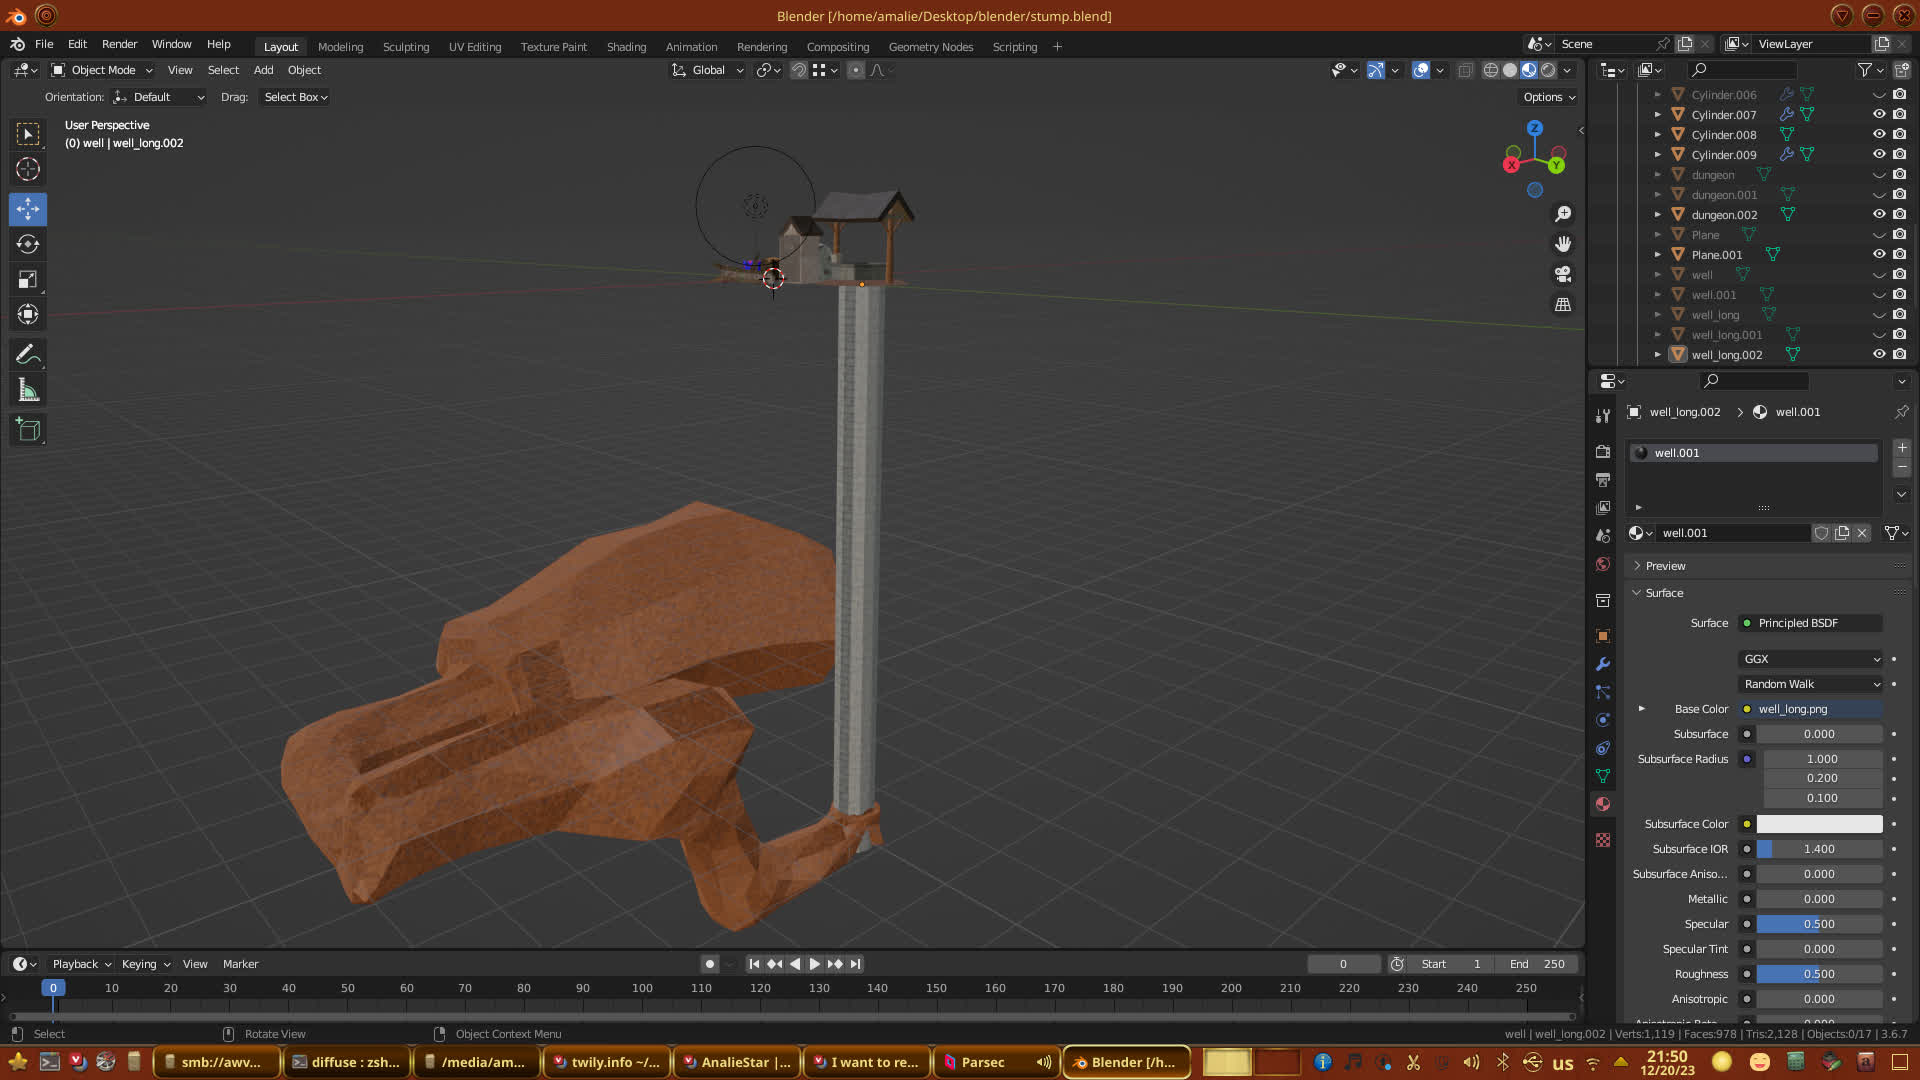Select the Rotate tool in toolbar
The image size is (1920, 1080).
point(28,244)
